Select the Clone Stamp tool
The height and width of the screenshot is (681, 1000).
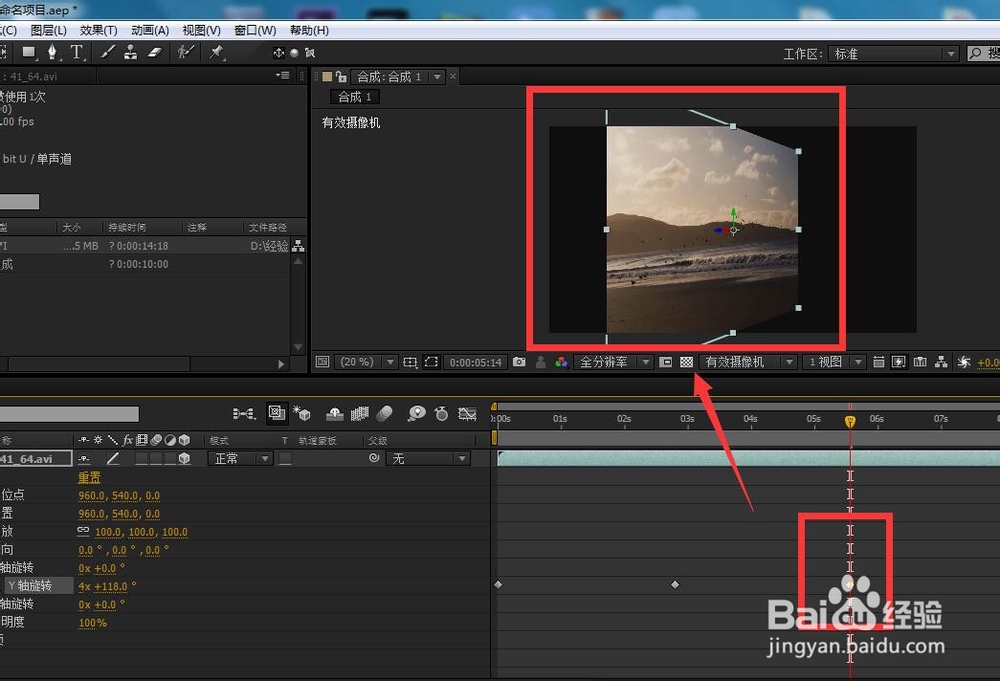point(130,52)
